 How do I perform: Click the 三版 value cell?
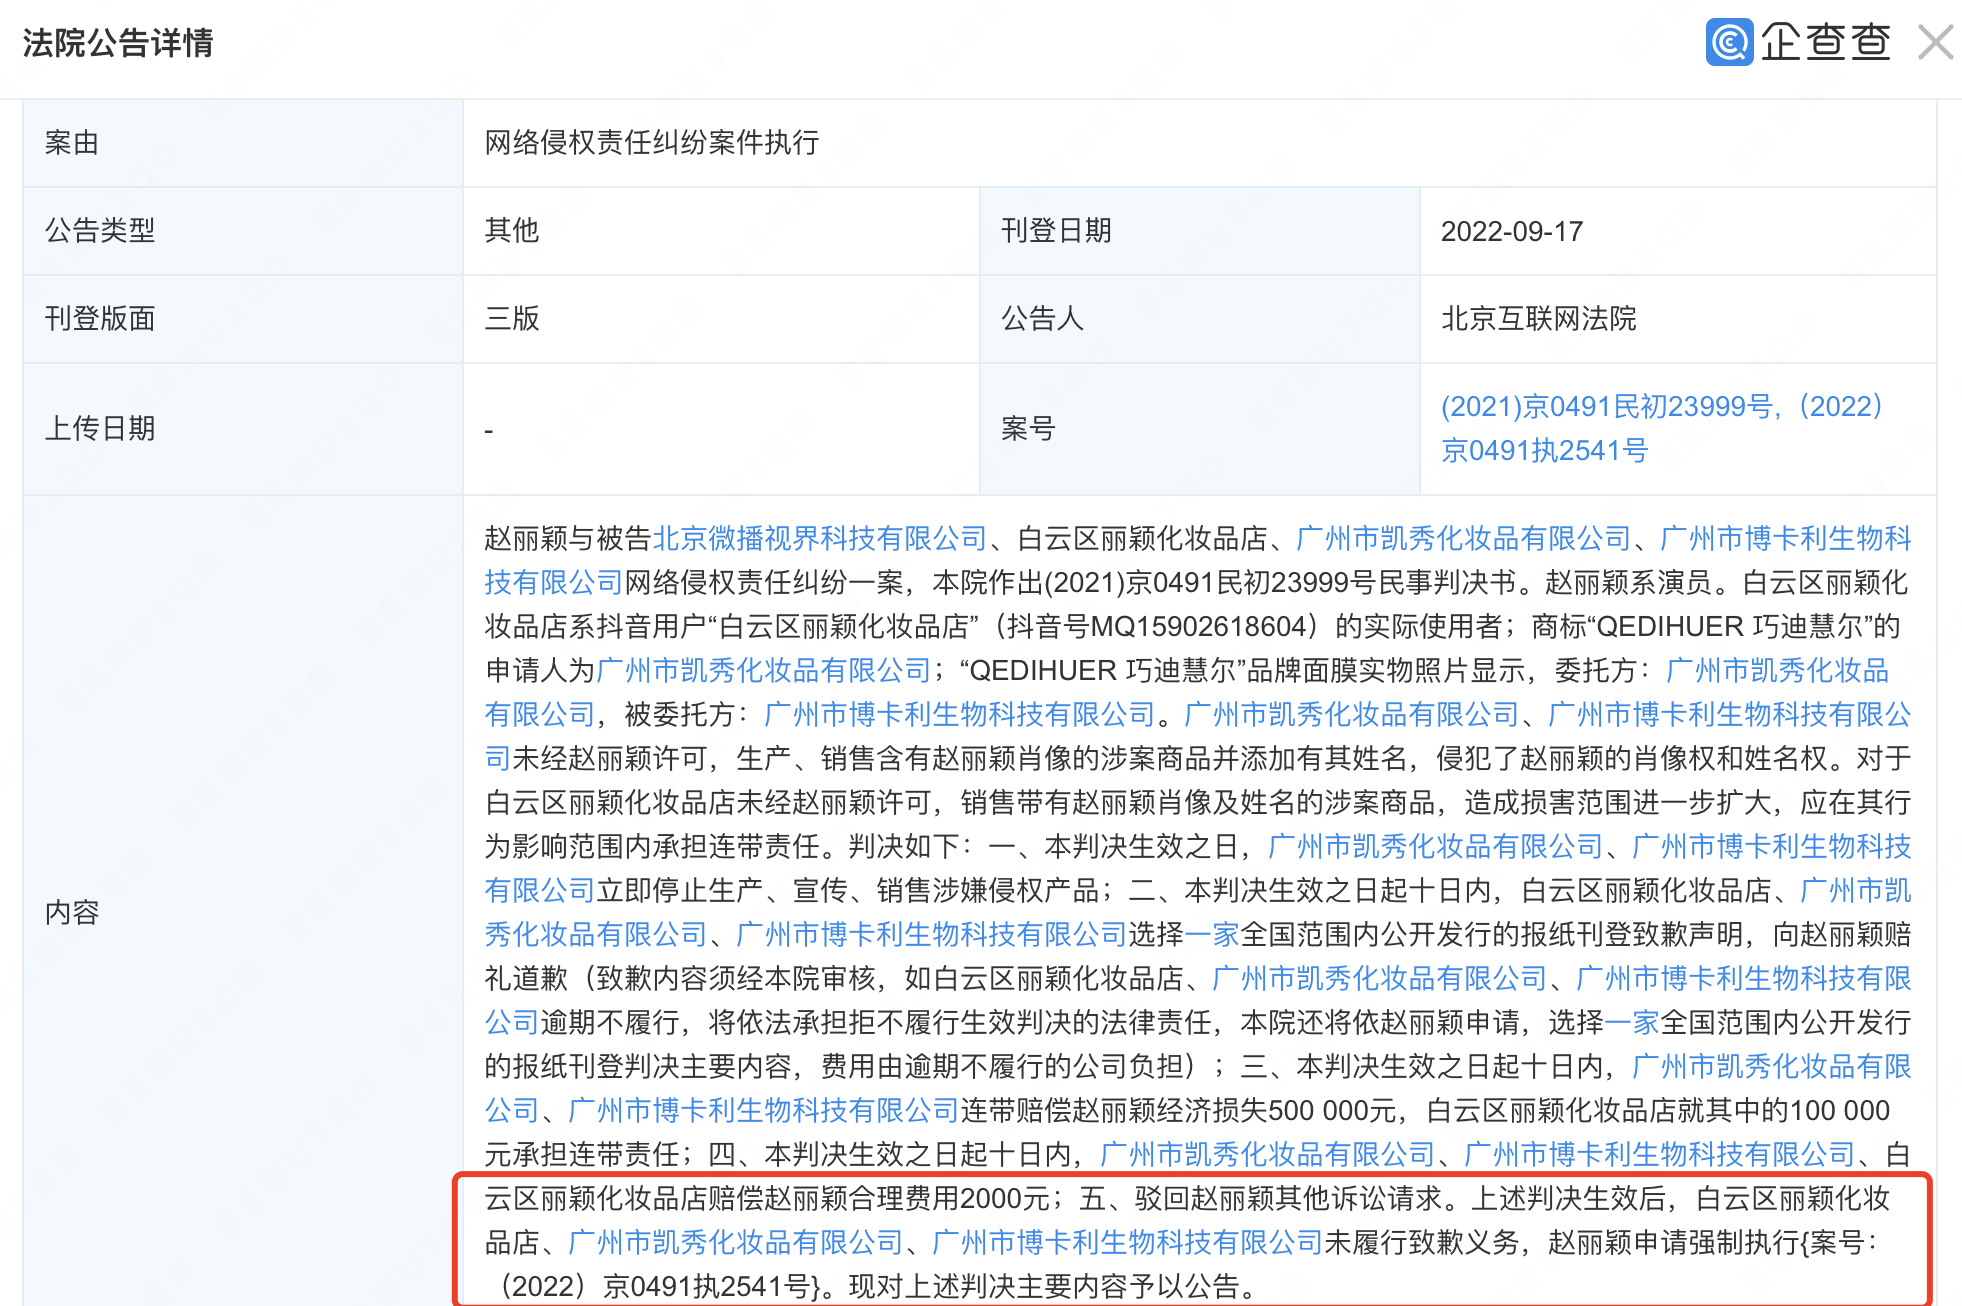pyautogui.click(x=721, y=319)
